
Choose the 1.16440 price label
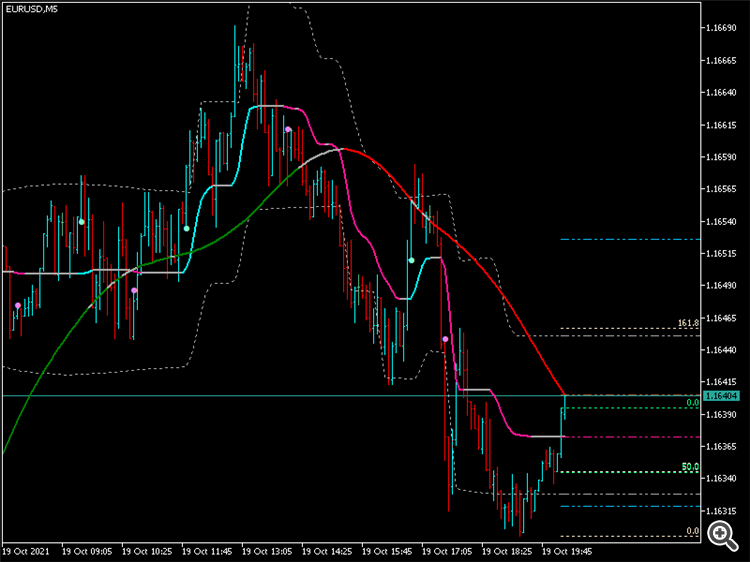(x=721, y=350)
